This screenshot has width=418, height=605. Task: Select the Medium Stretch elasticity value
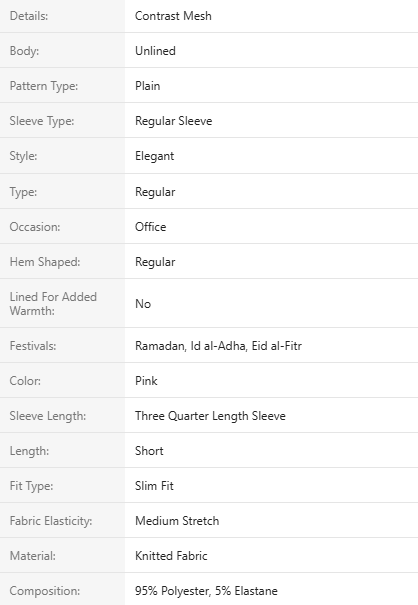(177, 521)
